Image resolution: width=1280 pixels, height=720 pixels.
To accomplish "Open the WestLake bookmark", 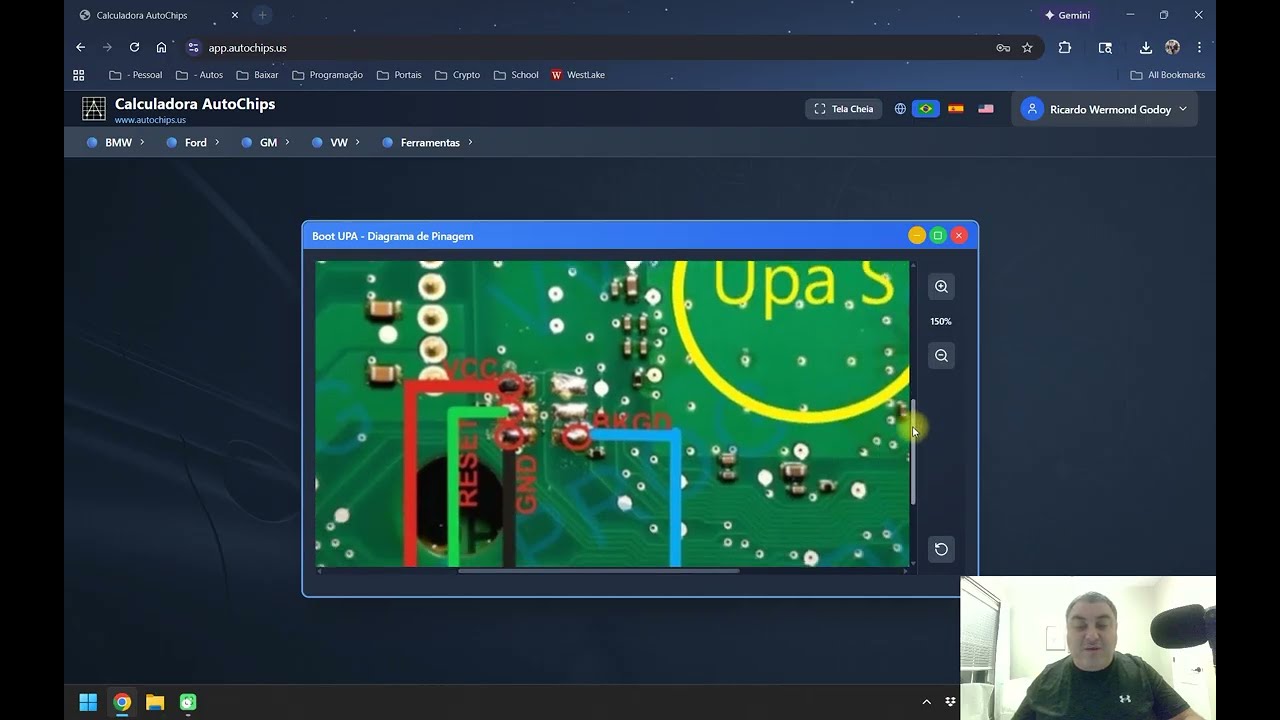I will pos(578,75).
